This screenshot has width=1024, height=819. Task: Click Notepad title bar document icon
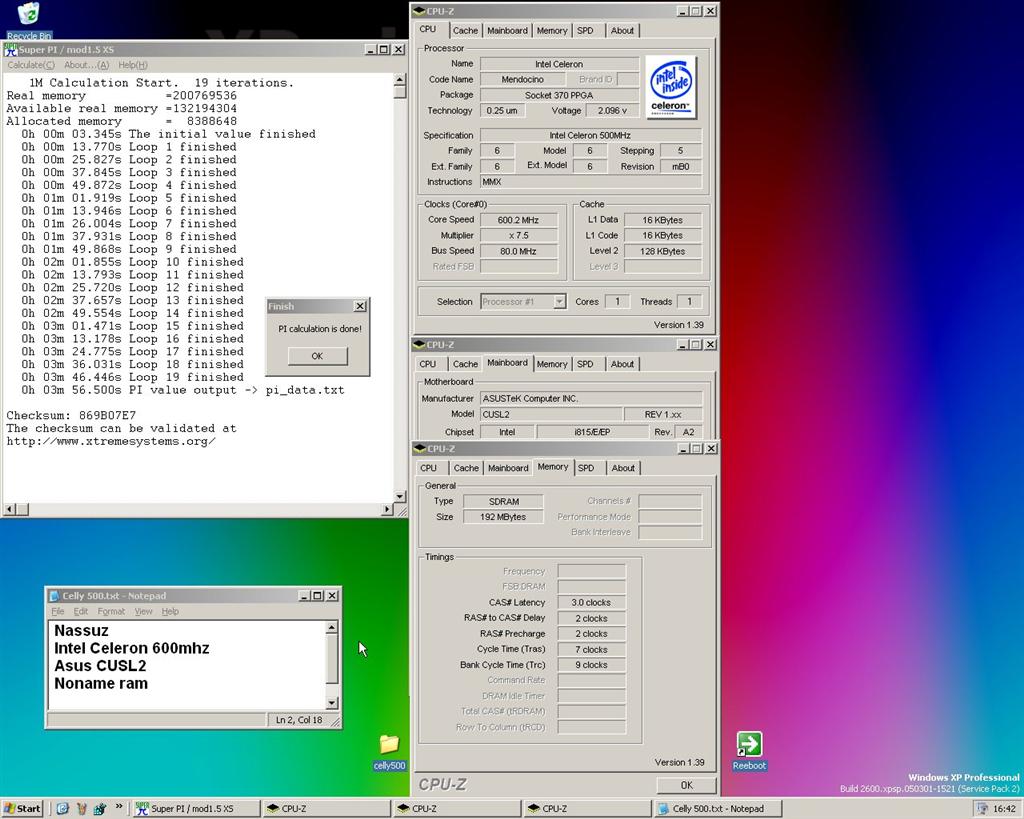pos(55,596)
